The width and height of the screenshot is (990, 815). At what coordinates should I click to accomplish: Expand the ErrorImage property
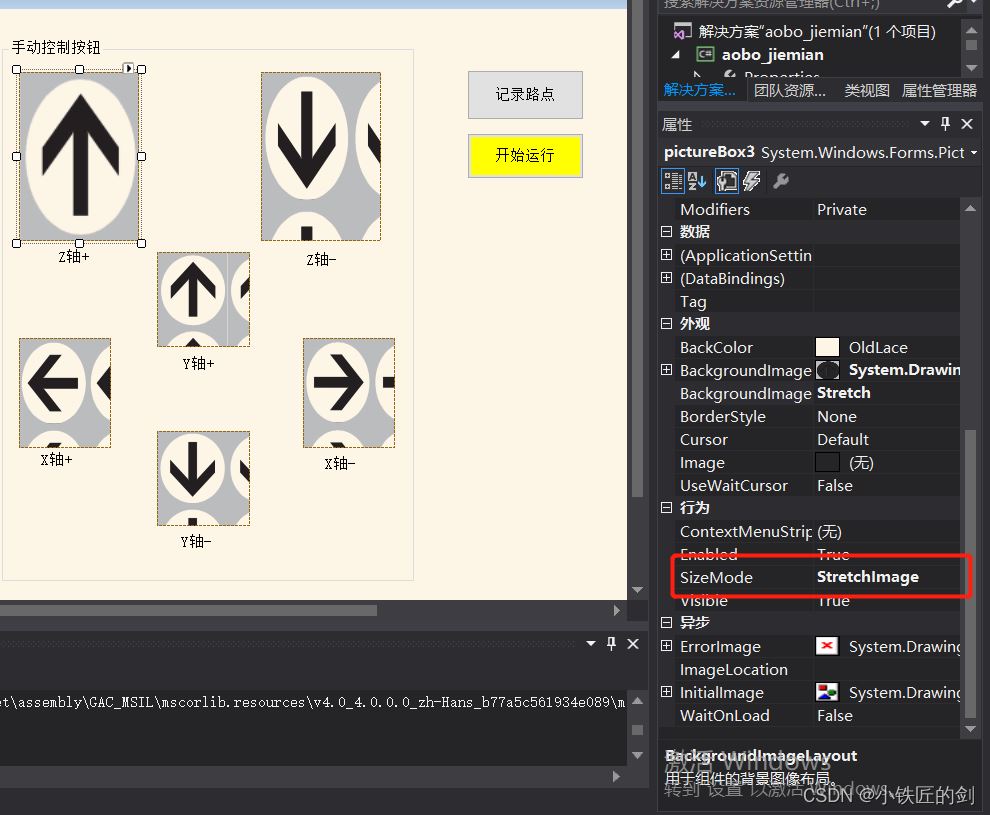[x=666, y=646]
